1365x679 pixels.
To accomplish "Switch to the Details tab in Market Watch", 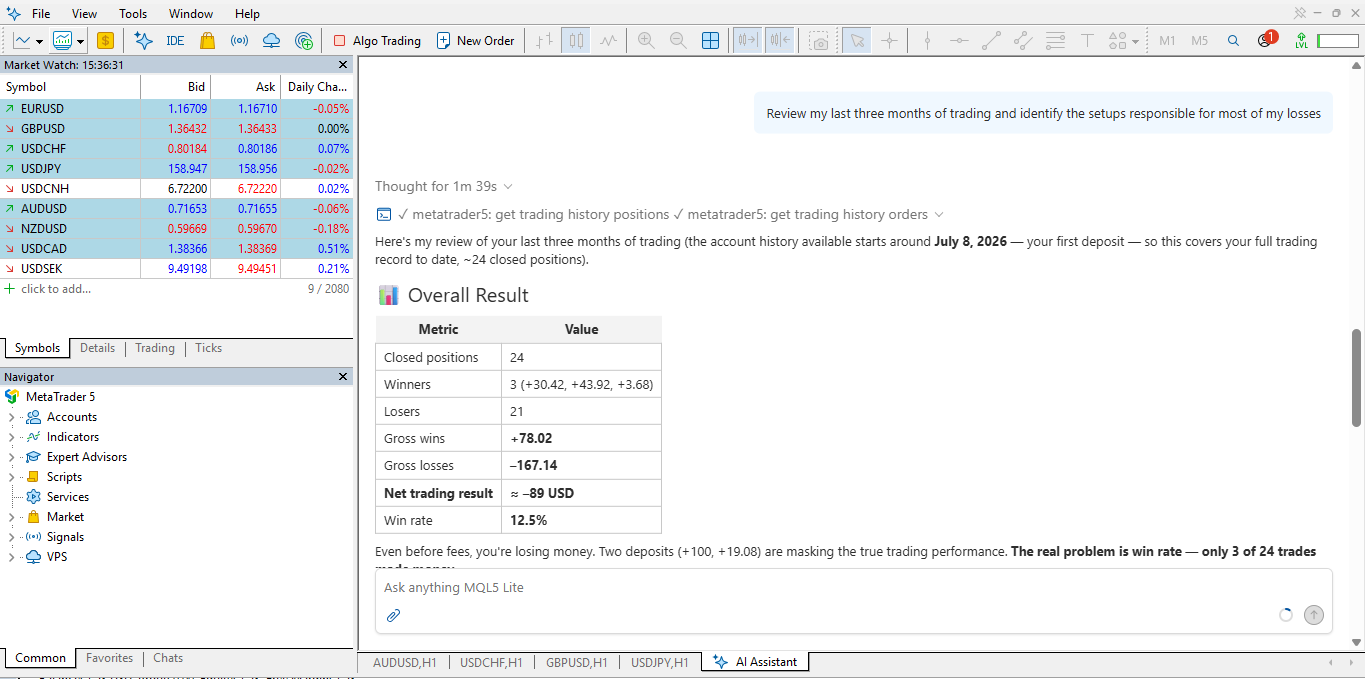I will 98,348.
